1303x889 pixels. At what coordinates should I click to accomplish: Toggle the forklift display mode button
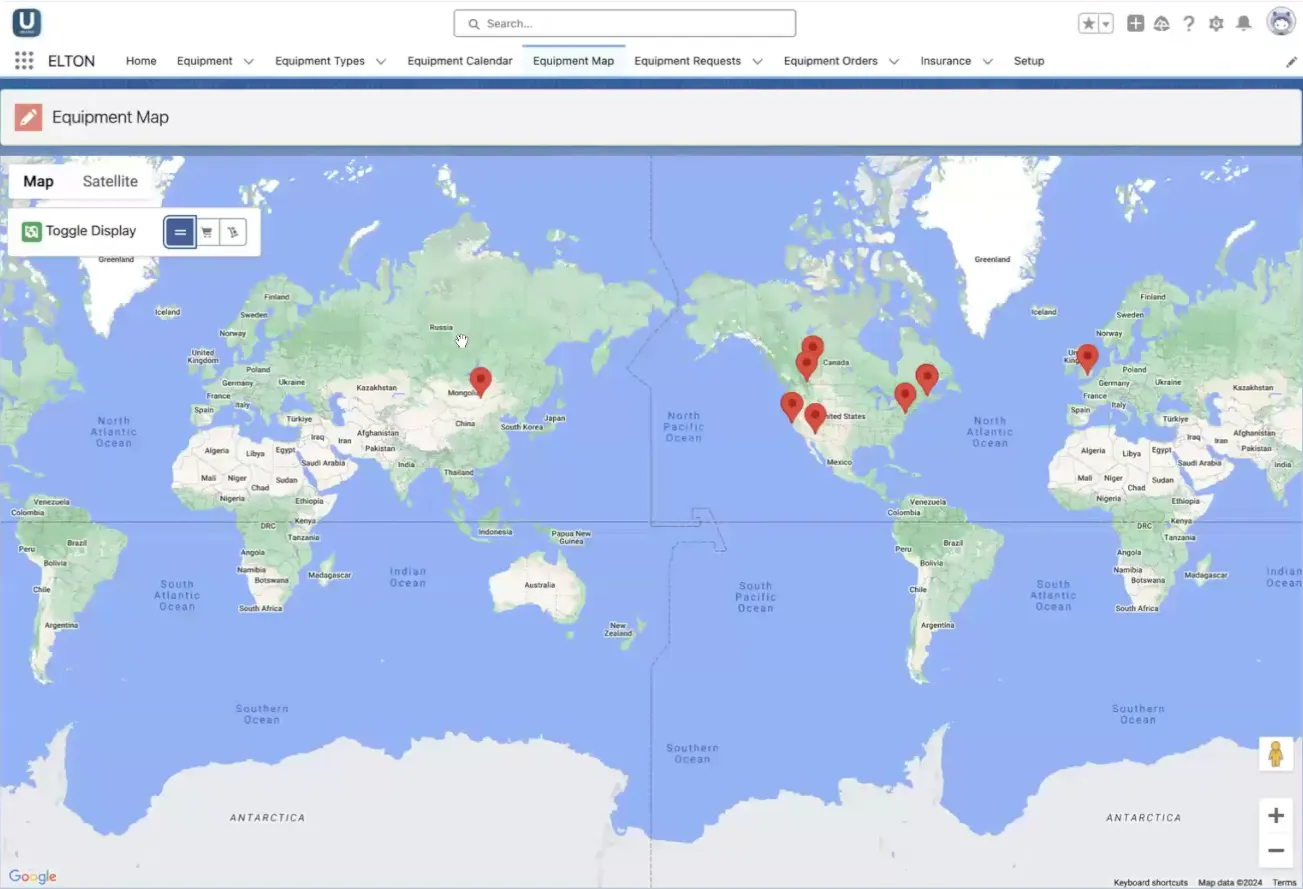pyautogui.click(x=233, y=232)
